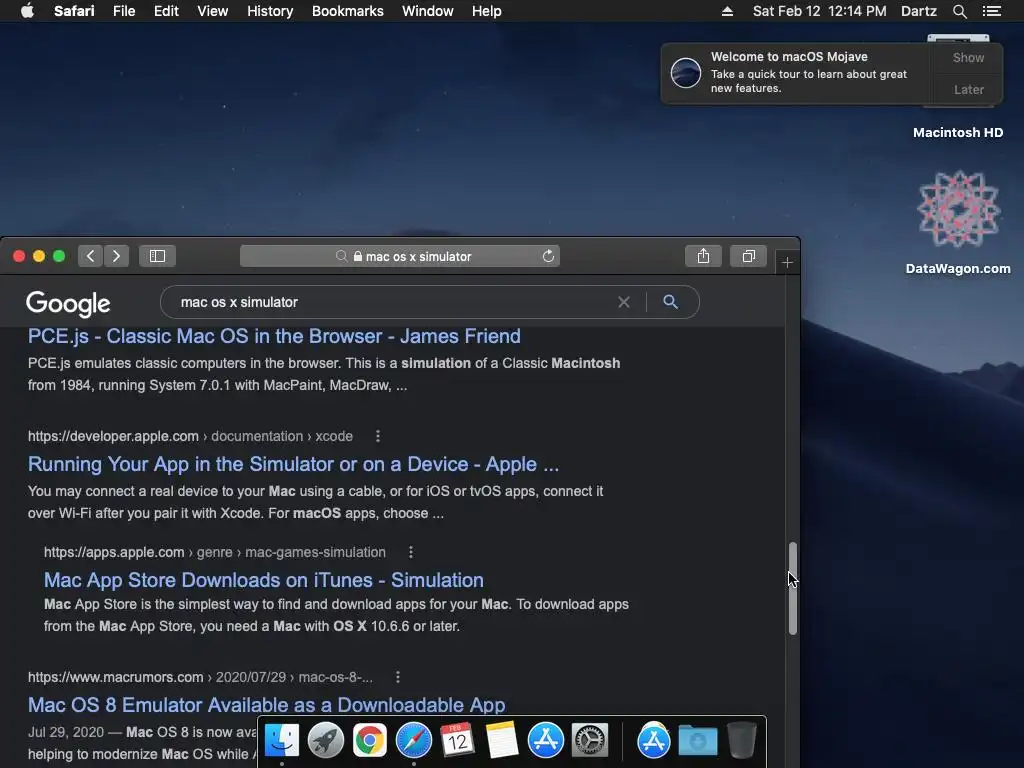Image resolution: width=1024 pixels, height=768 pixels.
Task: Click the Safari compass icon in the Dock
Action: tap(413, 741)
